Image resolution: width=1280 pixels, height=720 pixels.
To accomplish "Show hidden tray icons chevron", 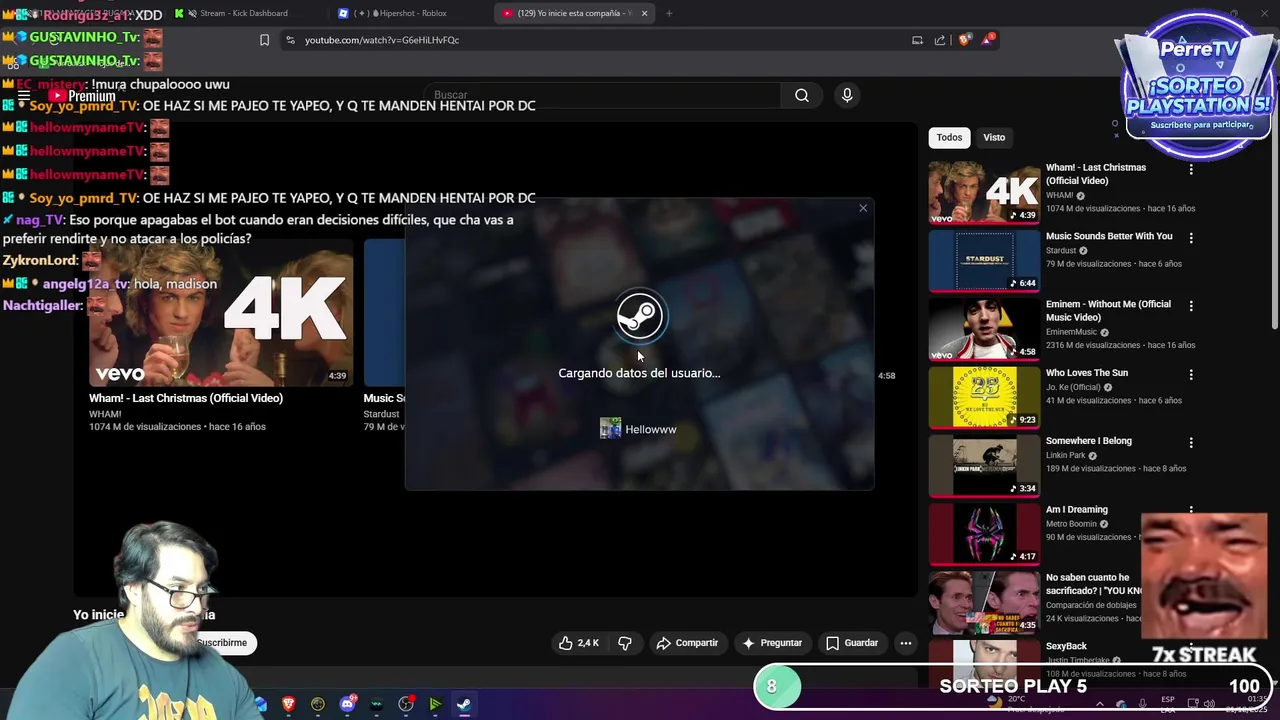I will [1100, 704].
